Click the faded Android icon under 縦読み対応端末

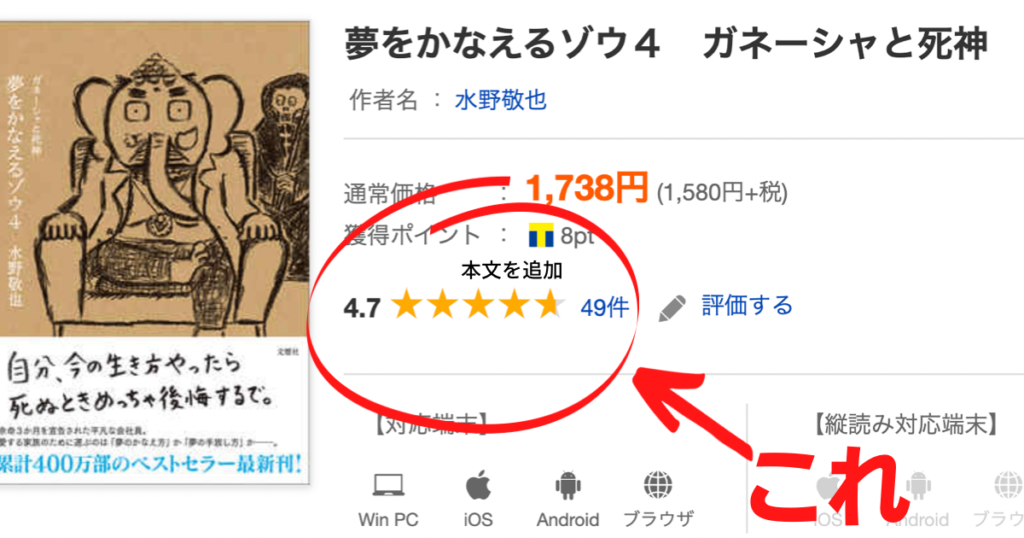coord(918,486)
